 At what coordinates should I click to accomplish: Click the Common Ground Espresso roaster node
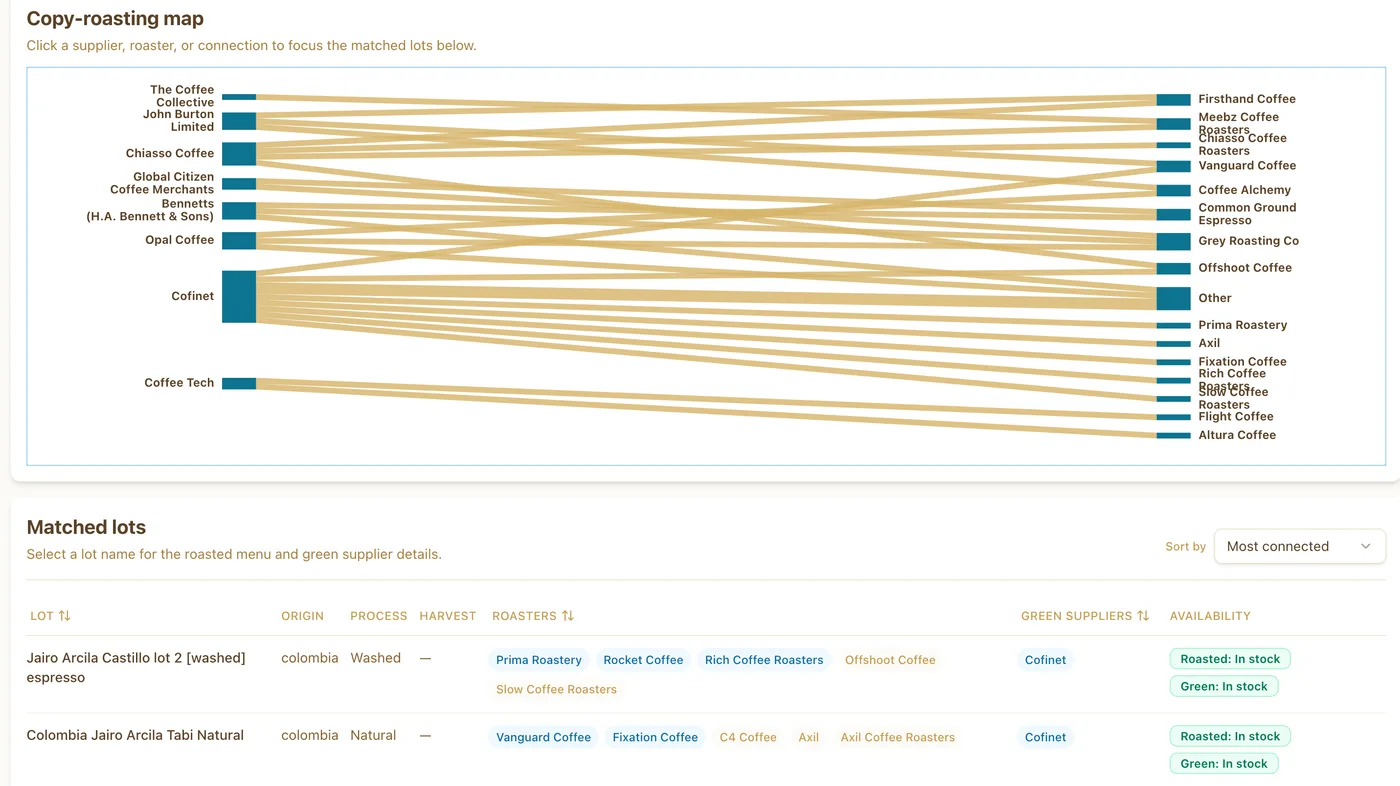point(1173,214)
